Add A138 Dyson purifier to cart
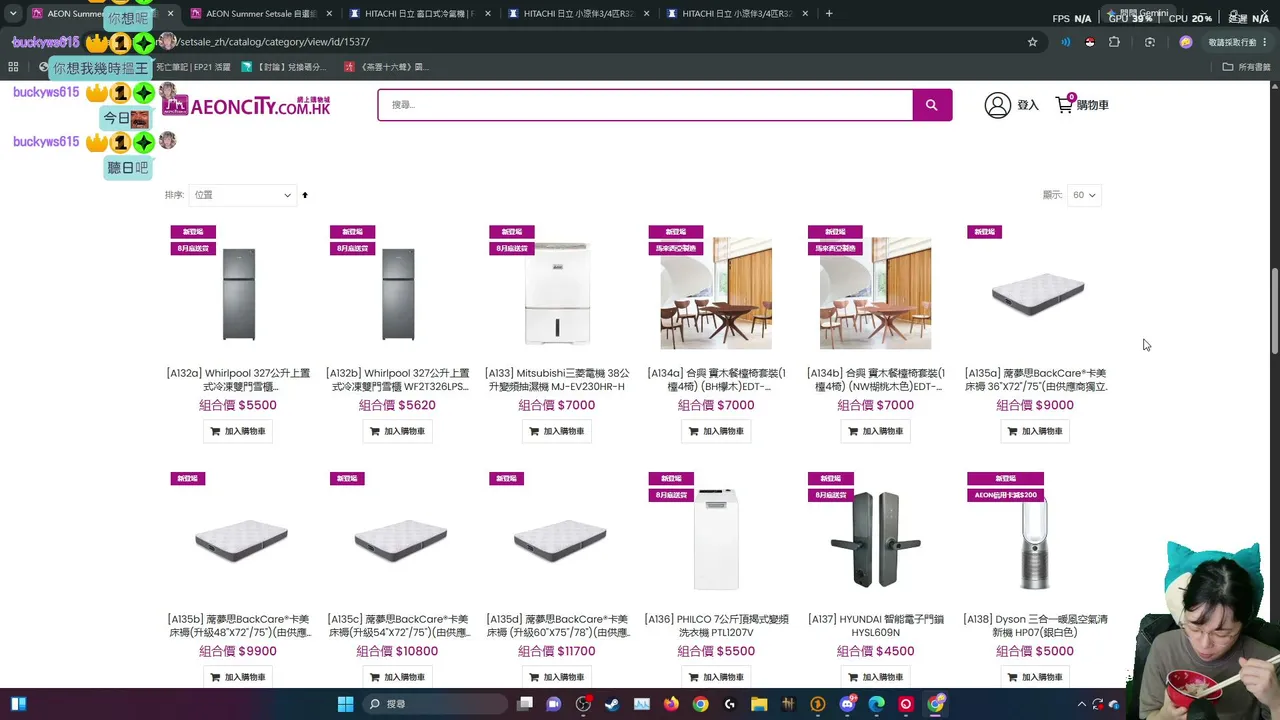Screen dimensions: 1280x720 coord(1035,677)
